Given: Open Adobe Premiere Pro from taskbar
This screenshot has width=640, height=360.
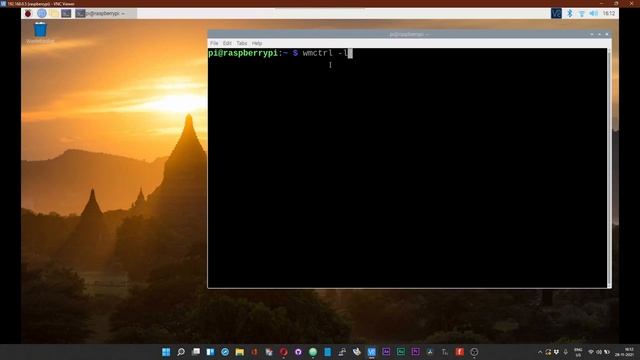Looking at the screenshot, I should (416, 352).
